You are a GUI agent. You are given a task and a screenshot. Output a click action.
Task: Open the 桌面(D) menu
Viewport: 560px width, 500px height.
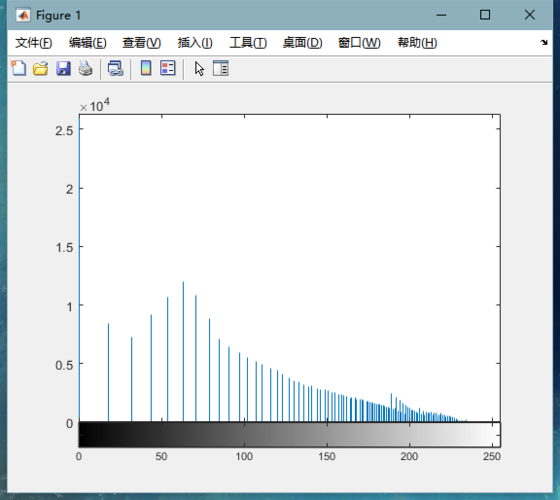click(302, 43)
